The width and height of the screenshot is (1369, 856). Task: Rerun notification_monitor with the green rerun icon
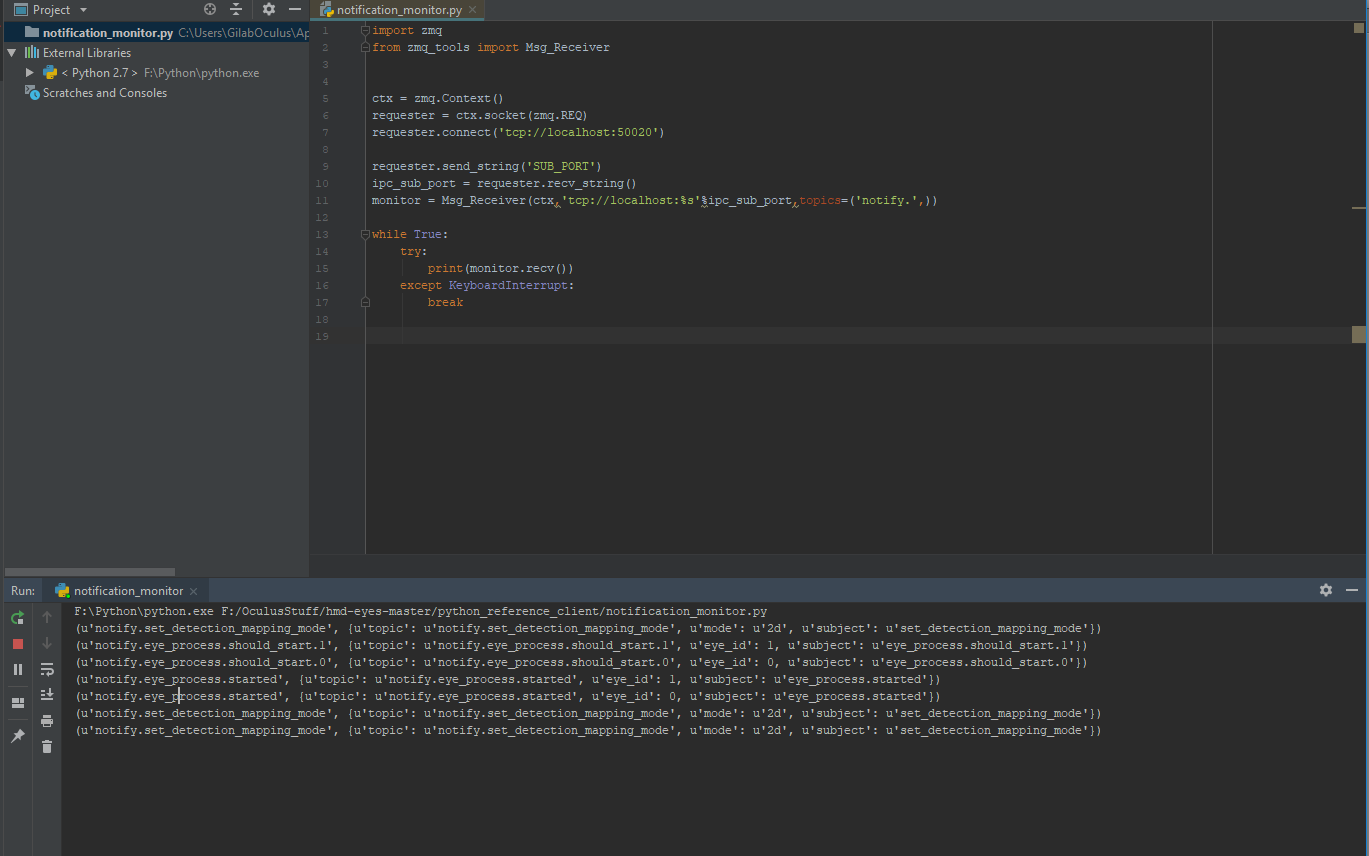click(17, 618)
